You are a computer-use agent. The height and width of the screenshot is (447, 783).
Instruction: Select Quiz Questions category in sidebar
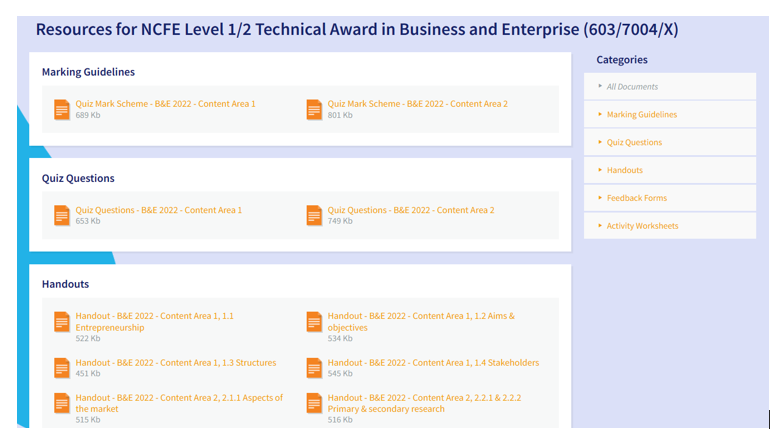coord(670,142)
